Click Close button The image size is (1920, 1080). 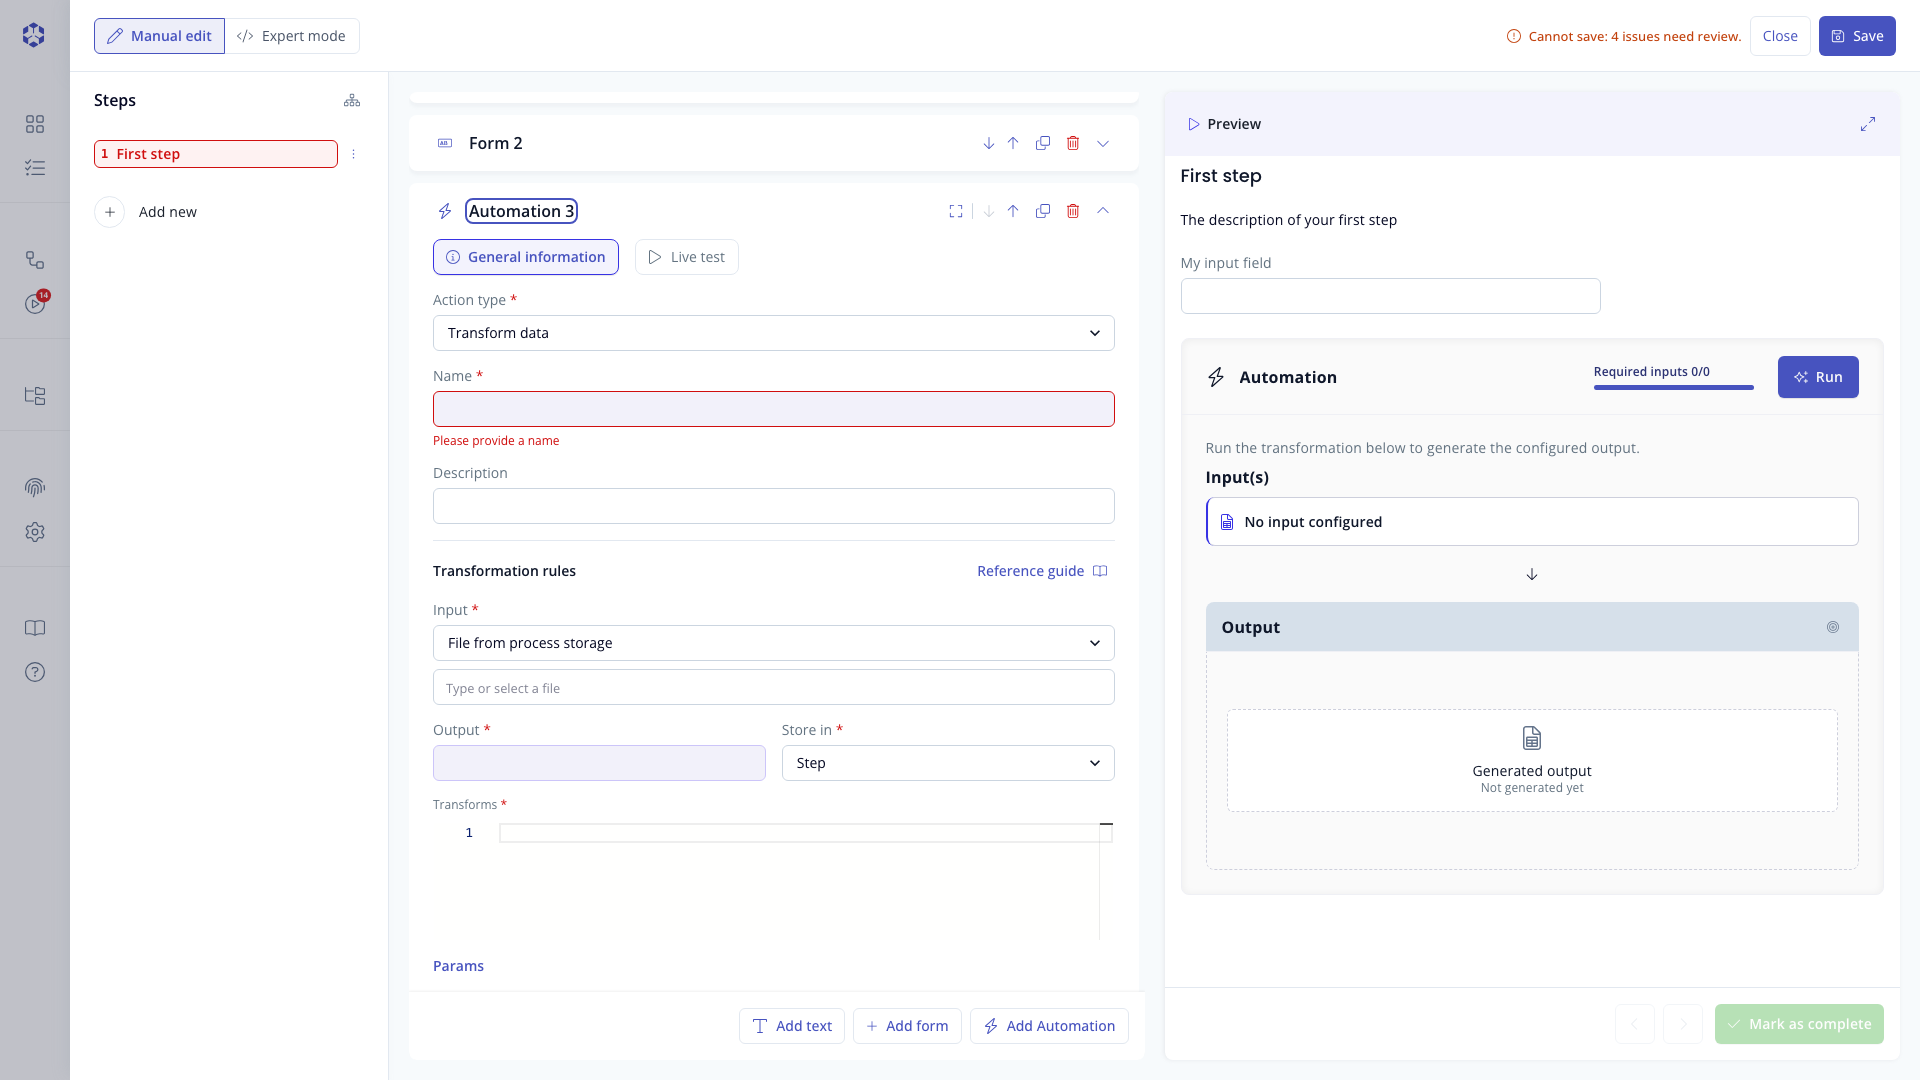click(x=1780, y=36)
